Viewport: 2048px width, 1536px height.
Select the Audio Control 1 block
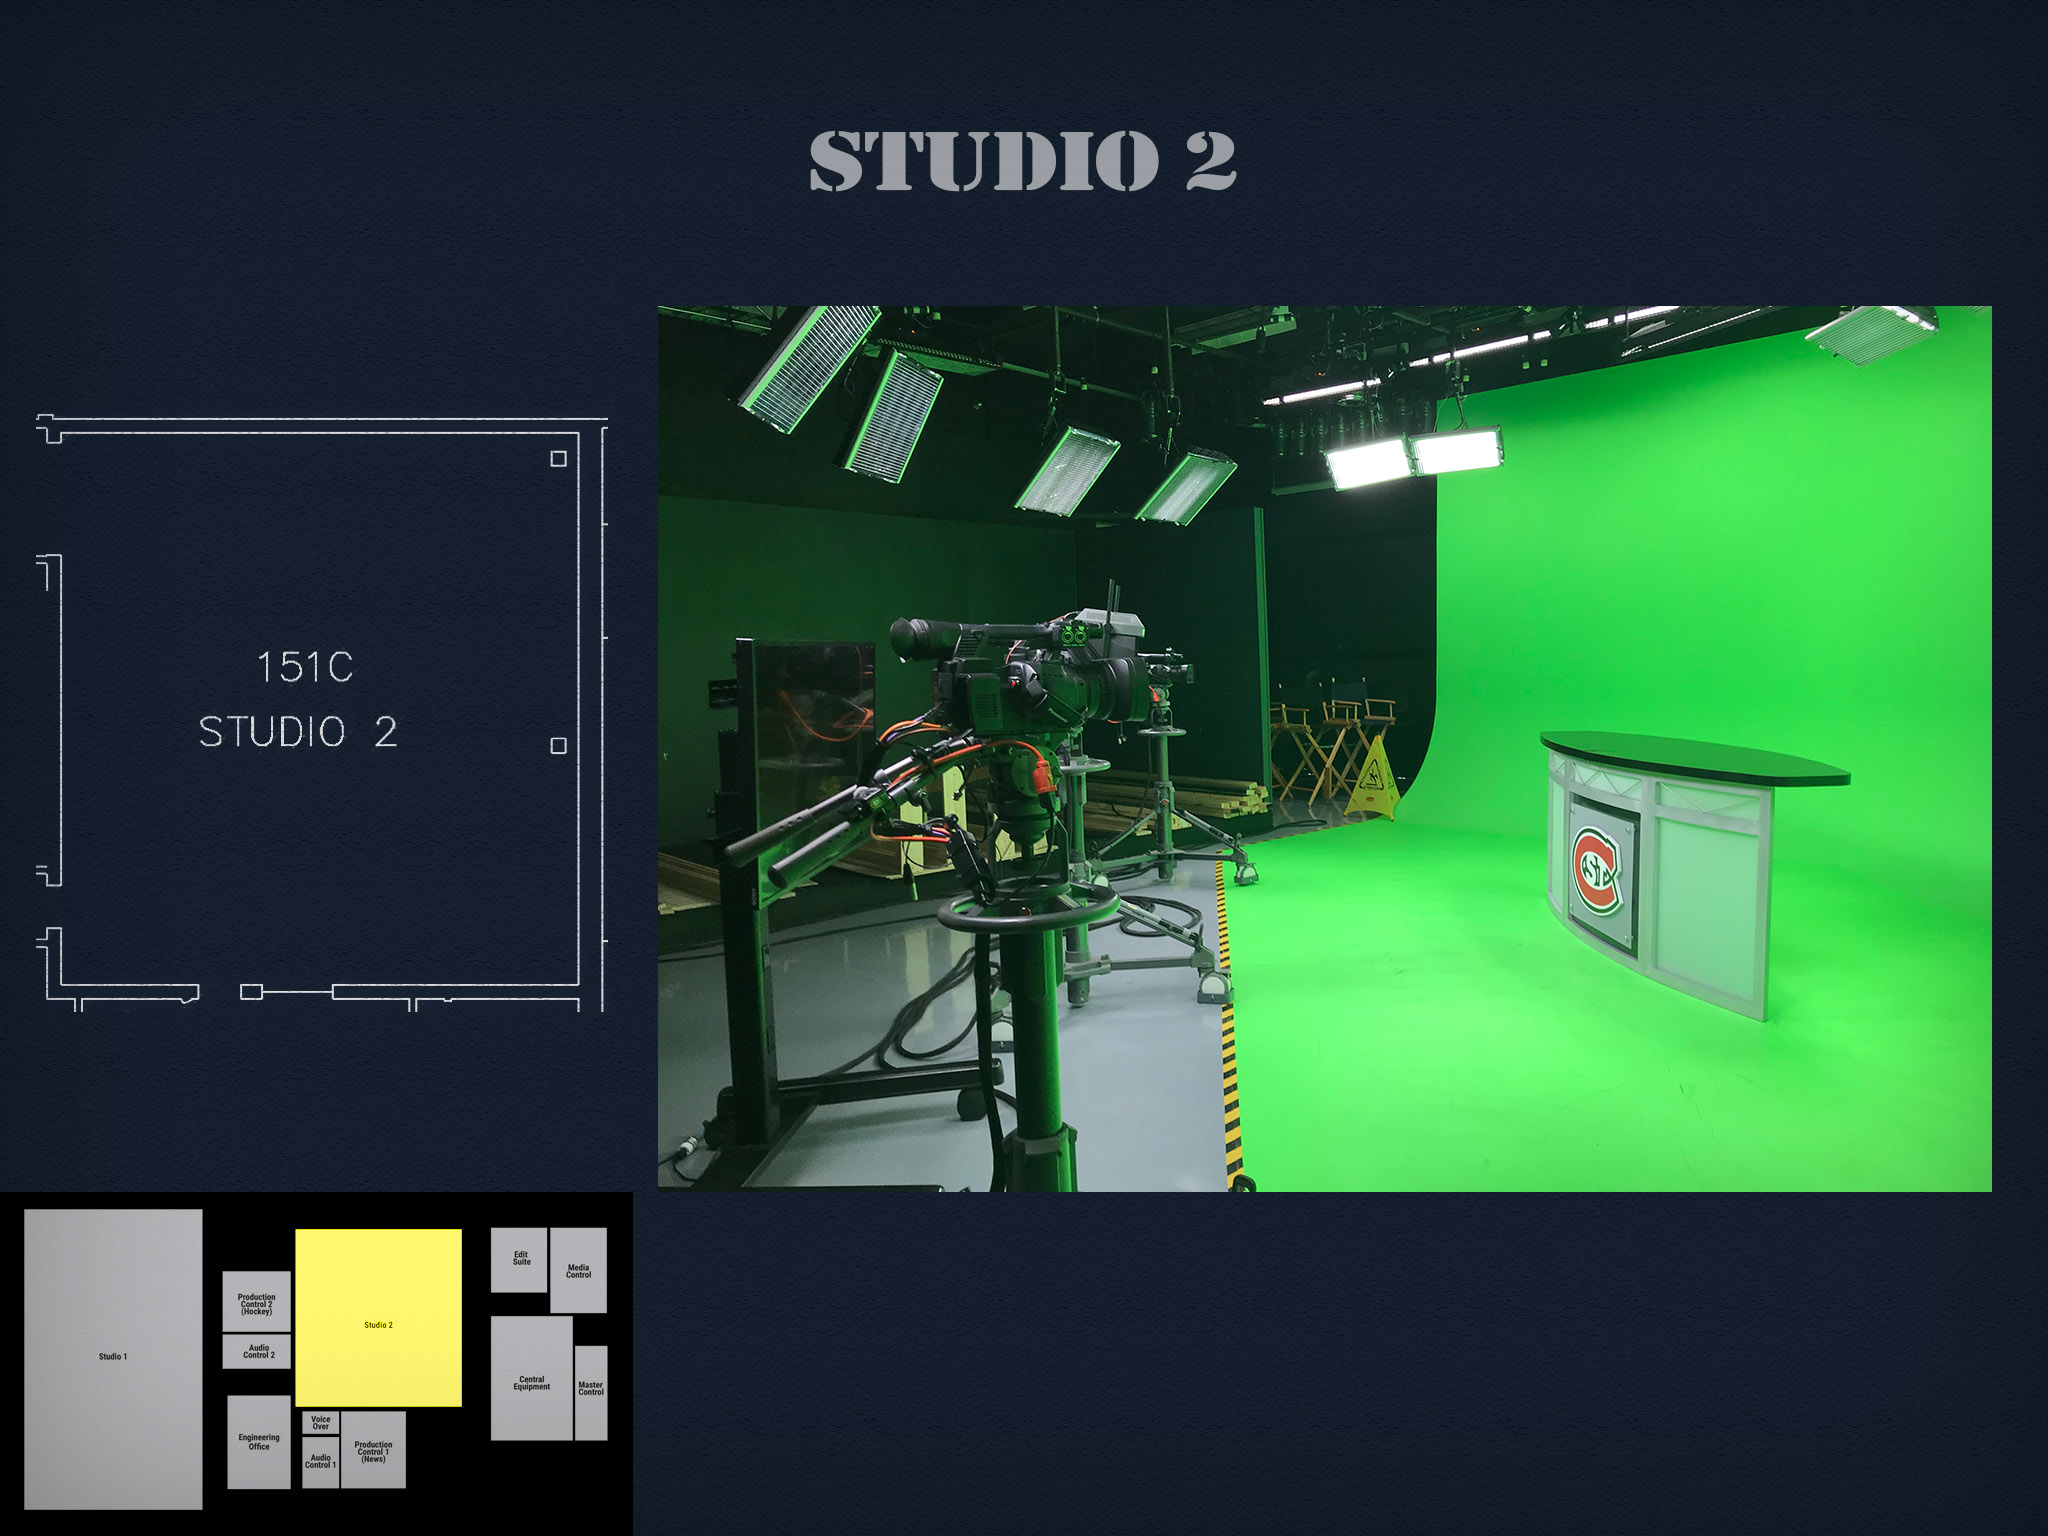[320, 1462]
